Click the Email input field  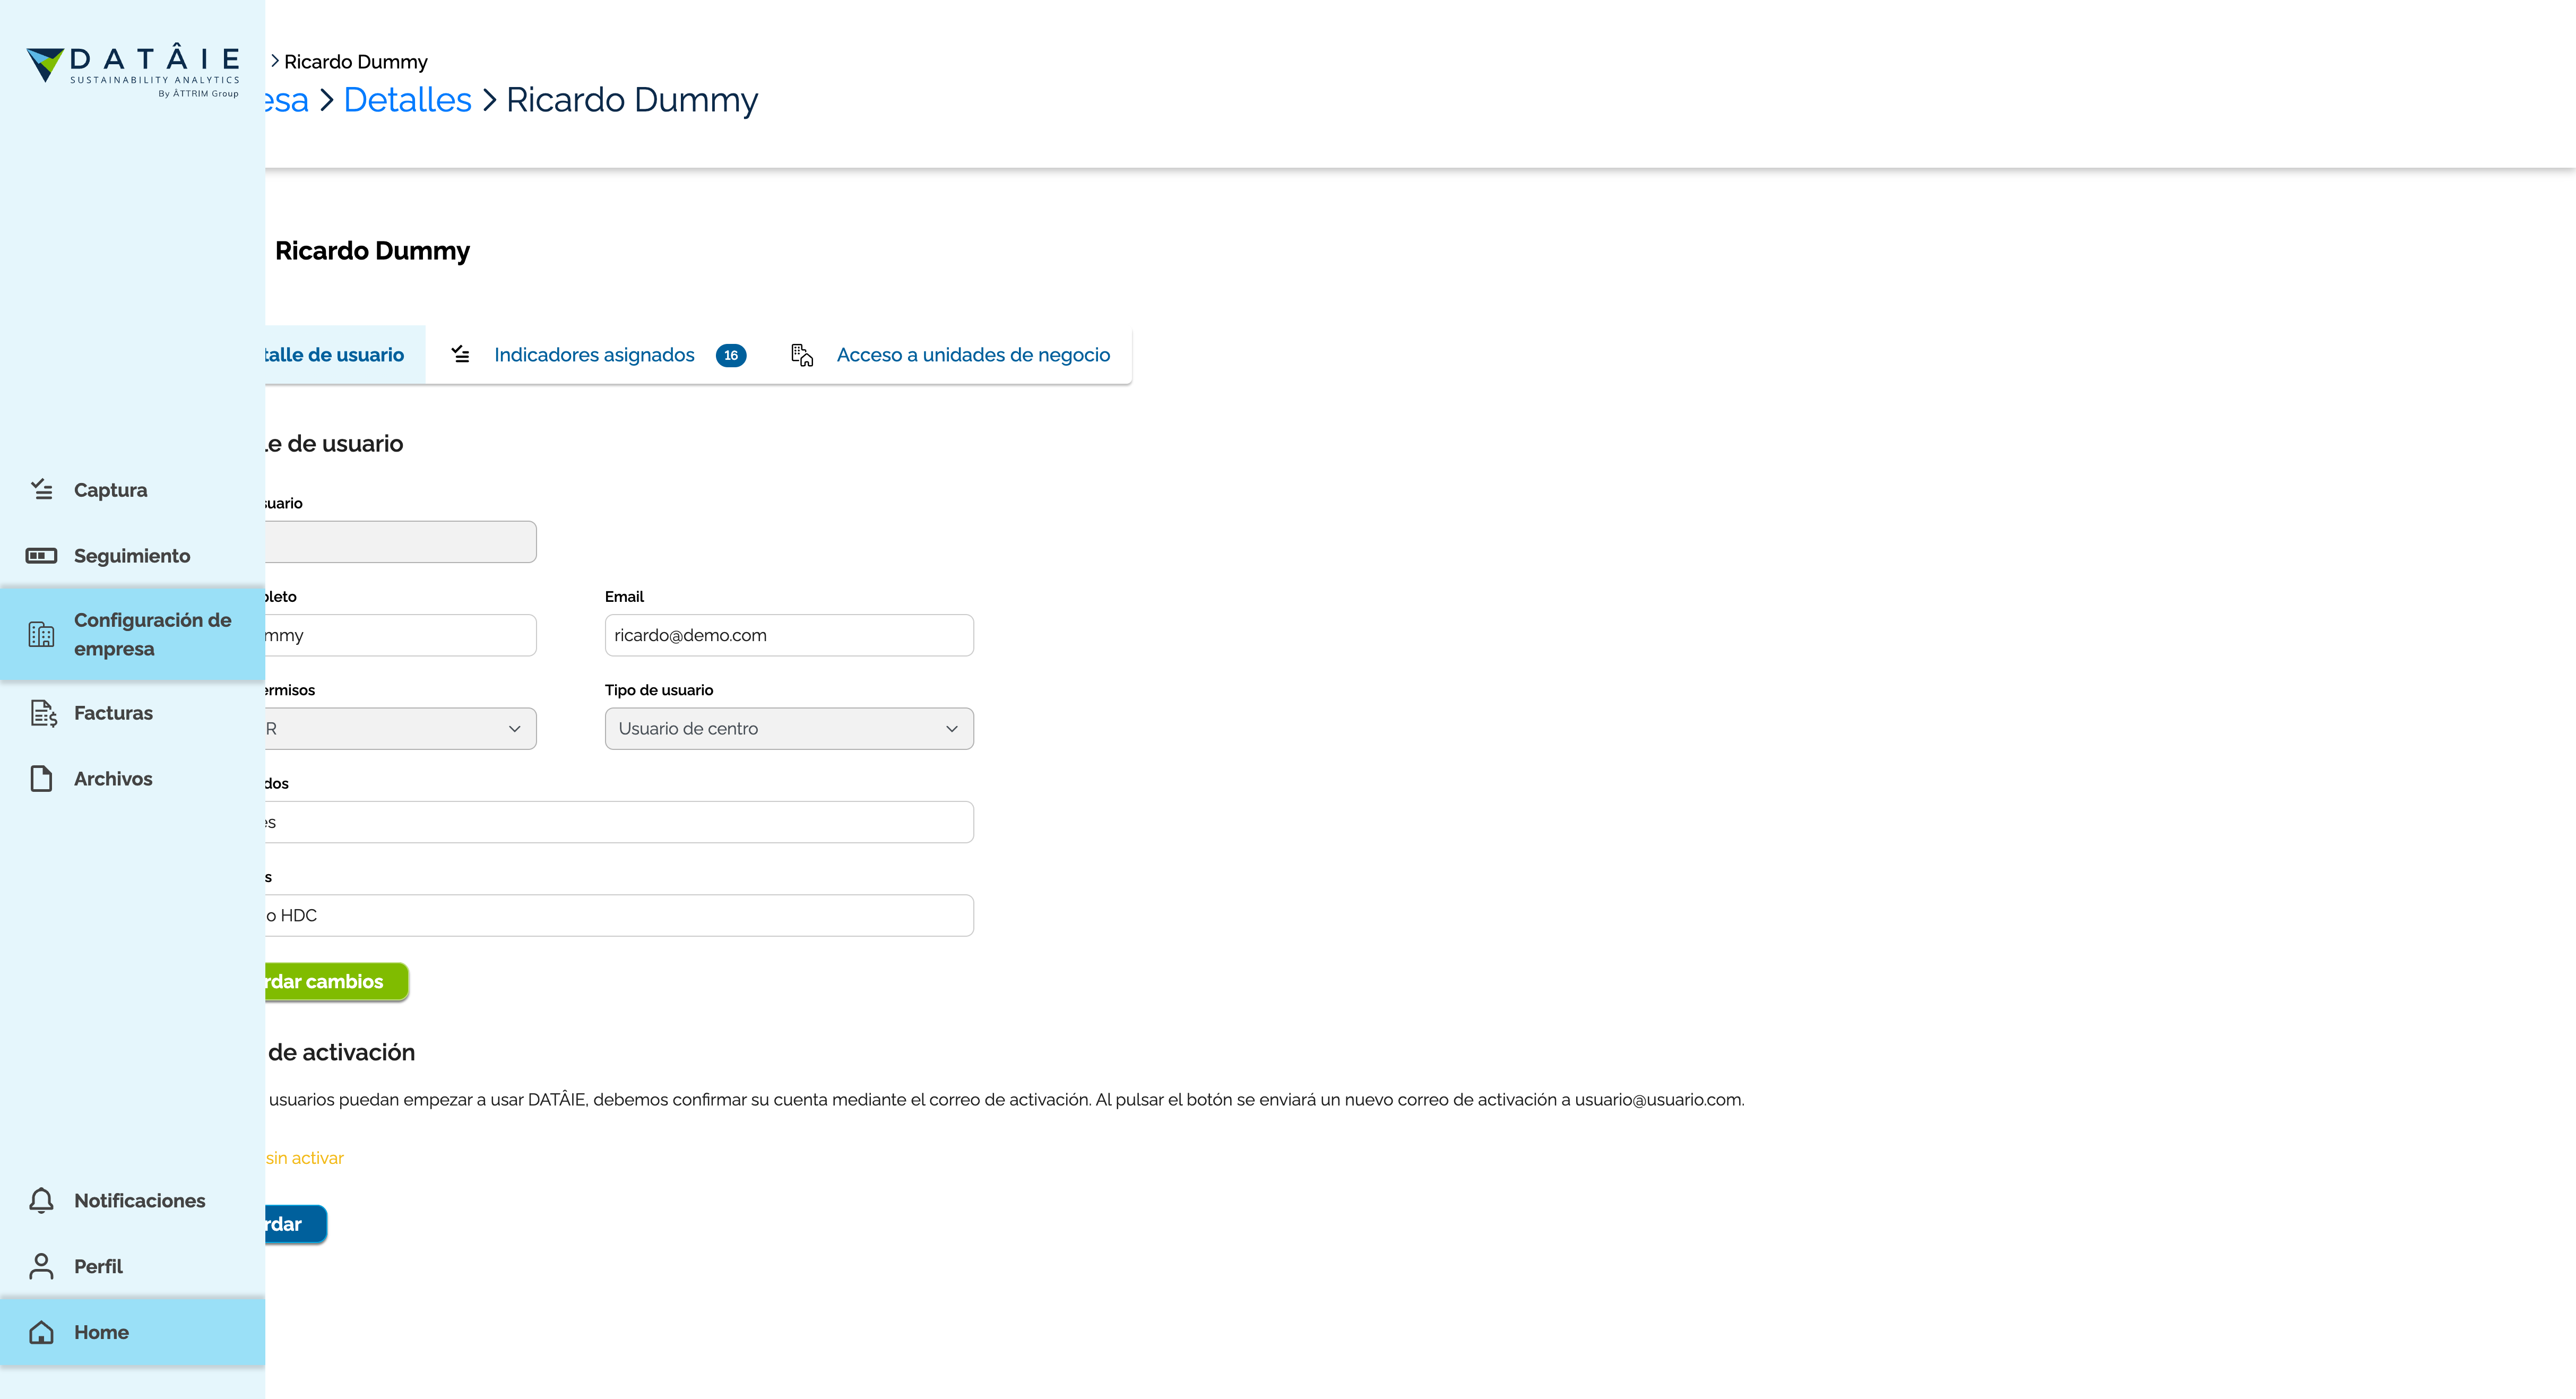[x=789, y=635]
